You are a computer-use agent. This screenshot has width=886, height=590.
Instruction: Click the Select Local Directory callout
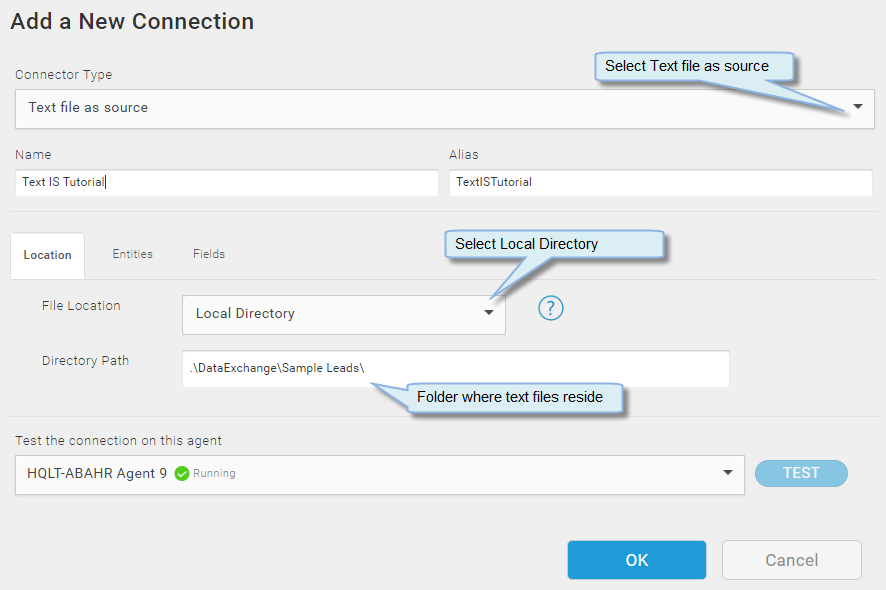coord(554,244)
